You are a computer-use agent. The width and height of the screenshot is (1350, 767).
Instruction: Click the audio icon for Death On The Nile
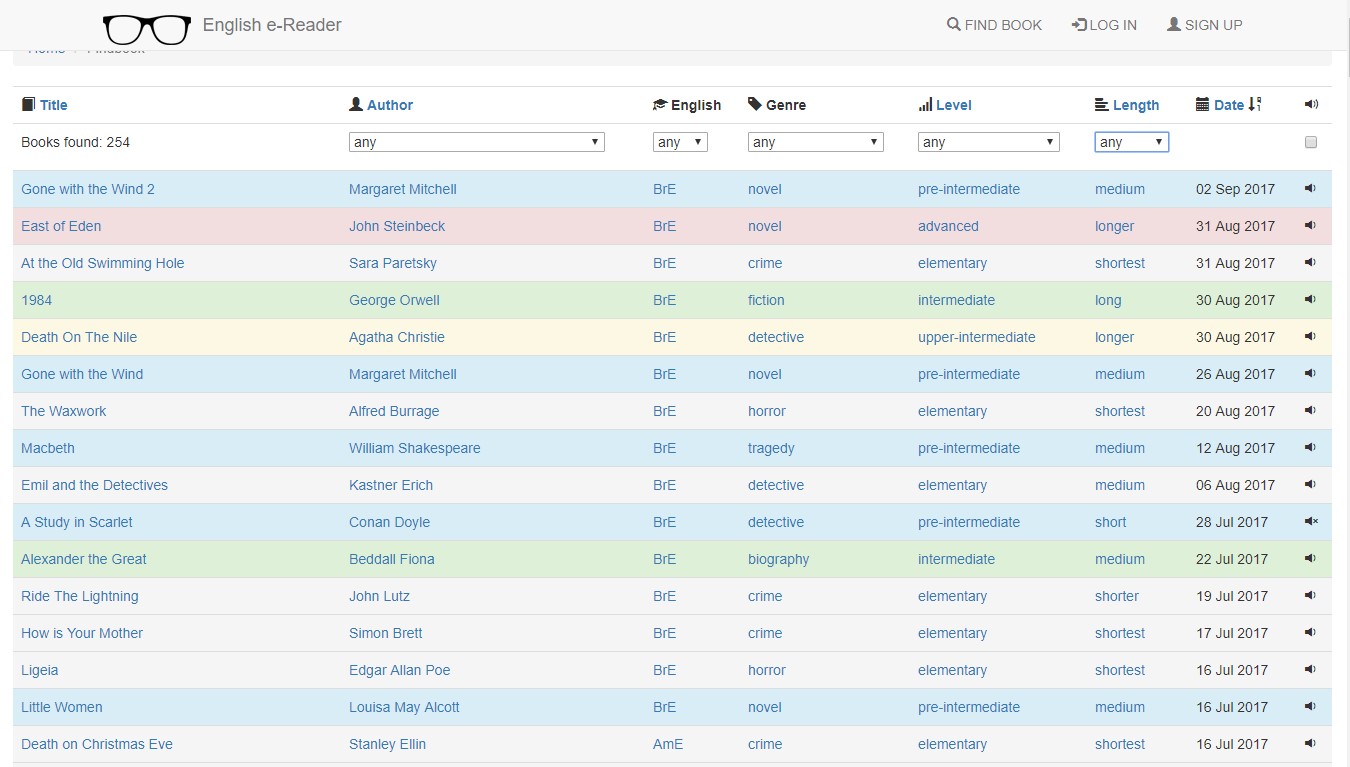1310,337
